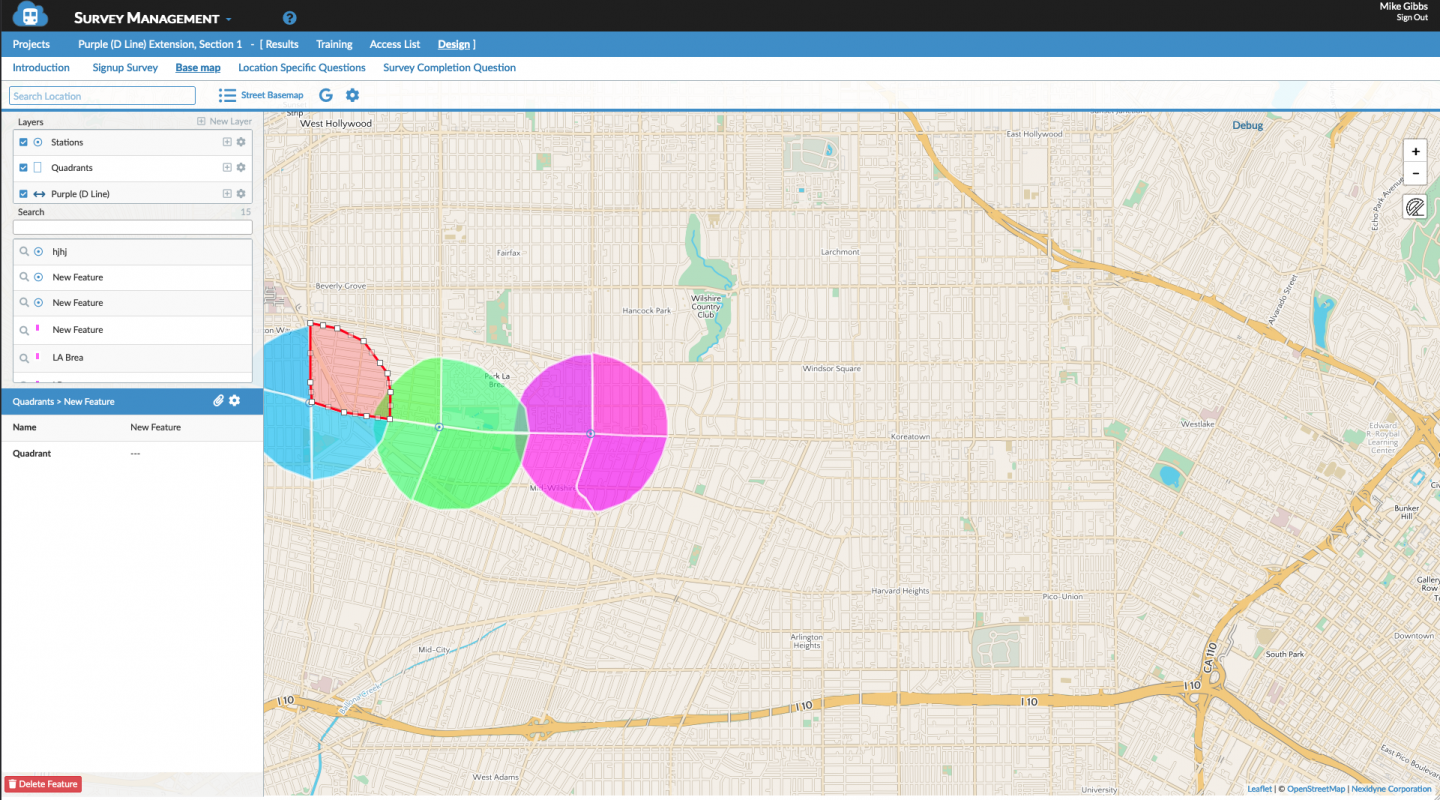
Task: Click the Search Location input field
Action: coord(102,96)
